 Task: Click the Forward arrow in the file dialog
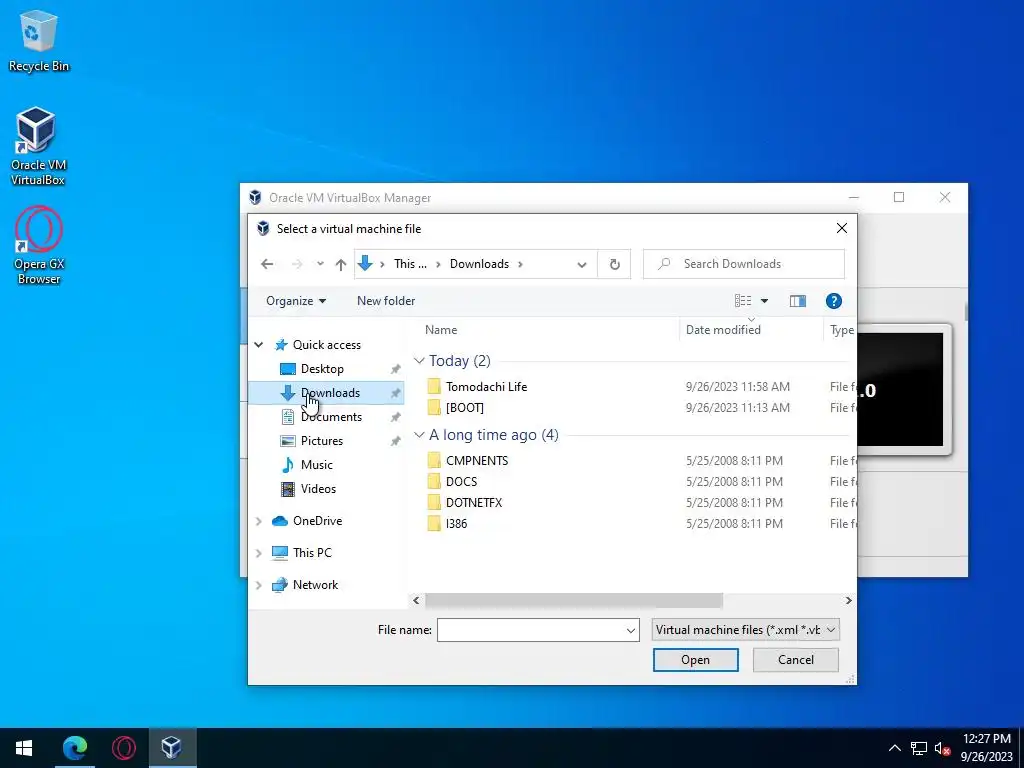tap(297, 264)
